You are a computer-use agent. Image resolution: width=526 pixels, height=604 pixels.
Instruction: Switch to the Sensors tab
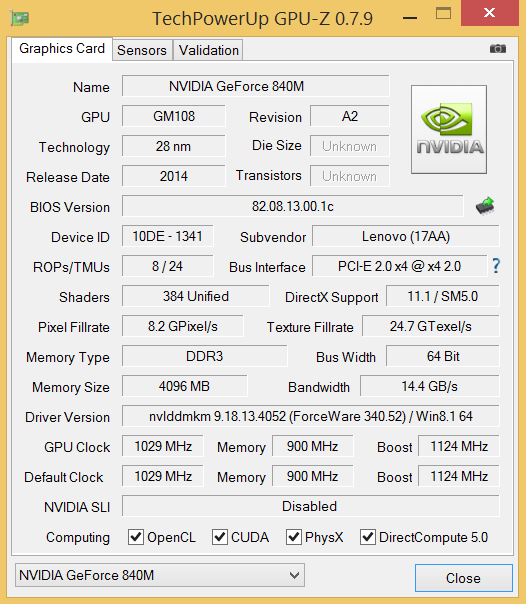142,50
